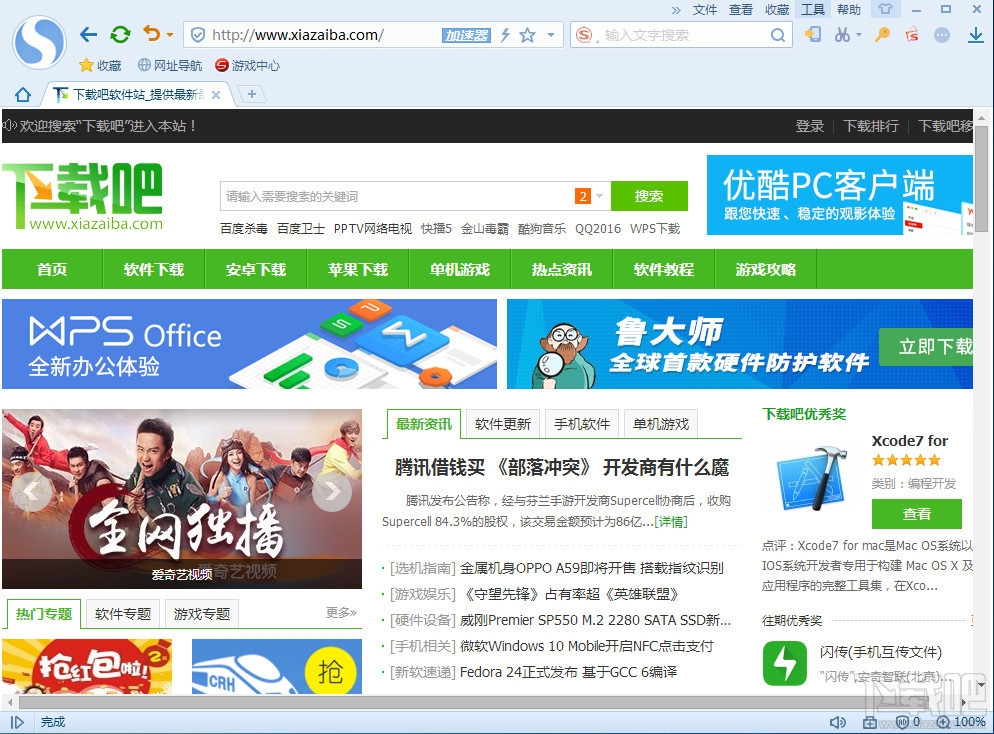Select 游戏攻略 in green nav bar
The height and width of the screenshot is (734, 994).
(766, 269)
